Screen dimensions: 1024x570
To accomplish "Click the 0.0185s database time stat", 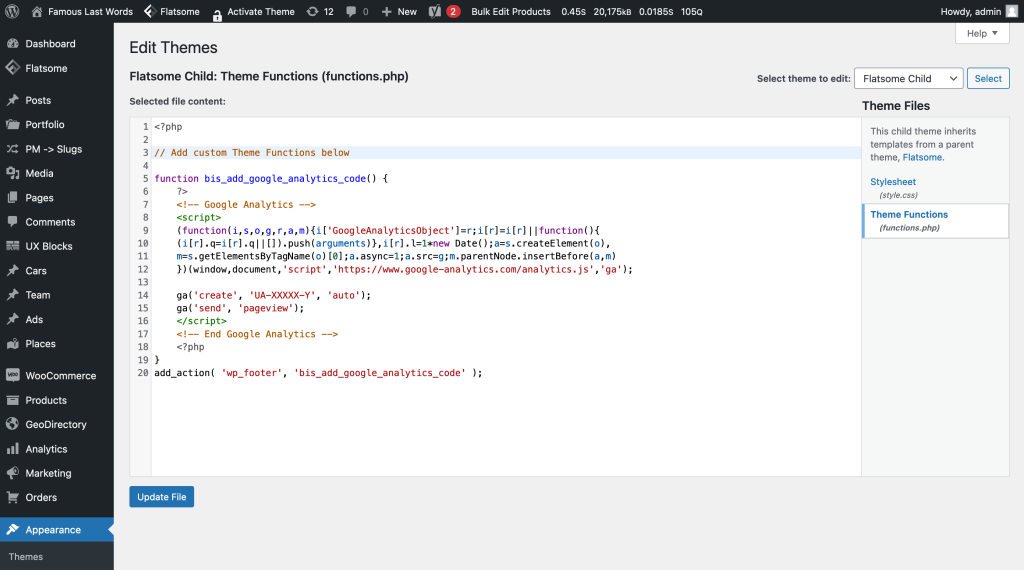I will [x=656, y=12].
